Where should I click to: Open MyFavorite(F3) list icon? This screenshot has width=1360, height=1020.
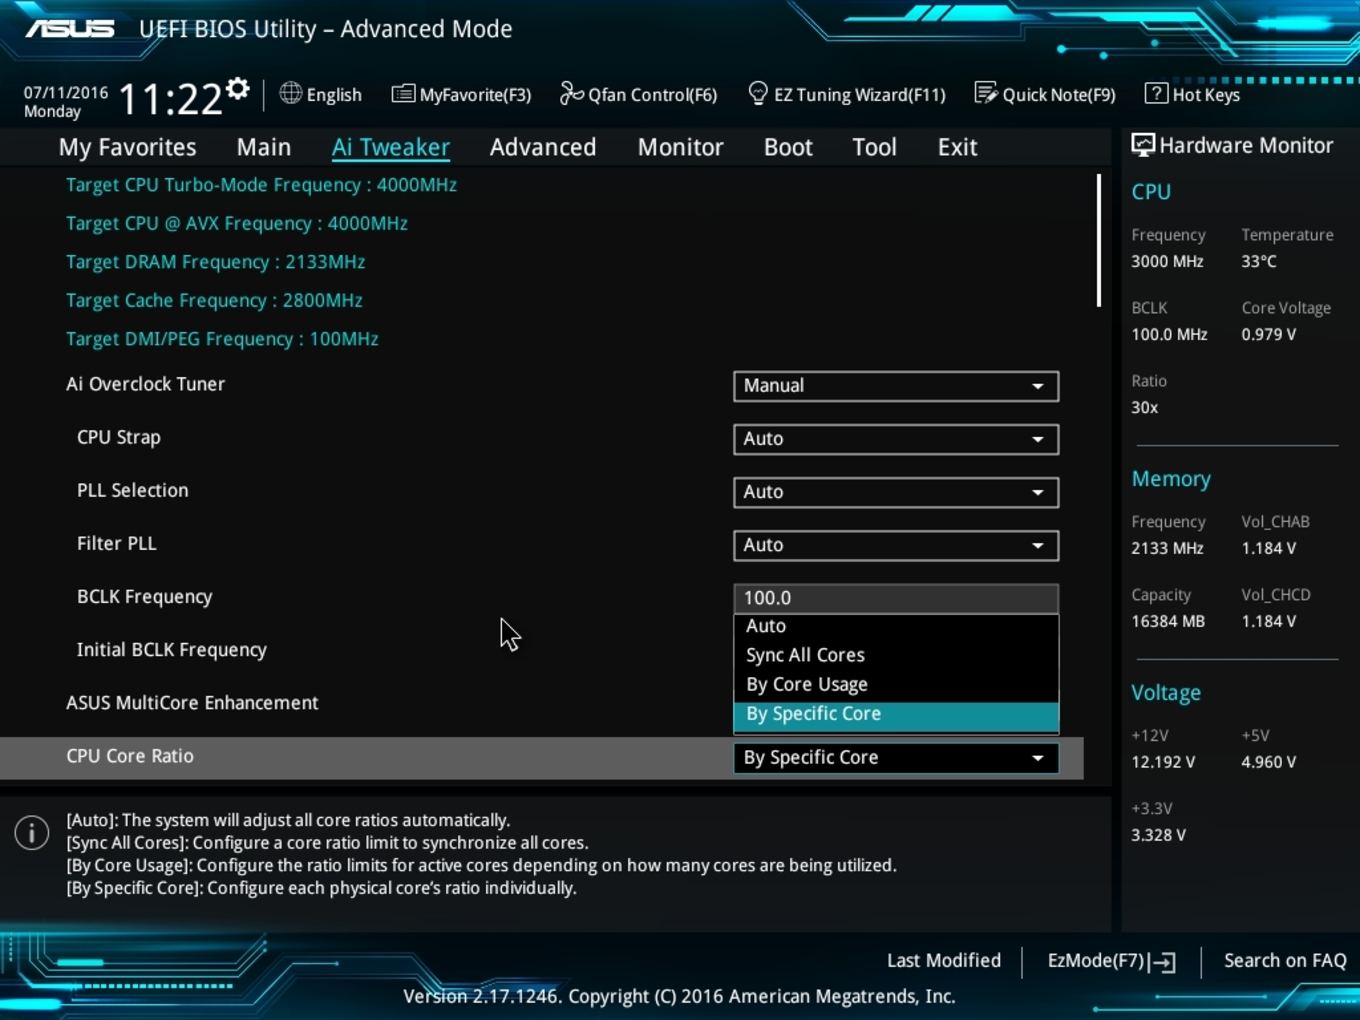point(403,94)
